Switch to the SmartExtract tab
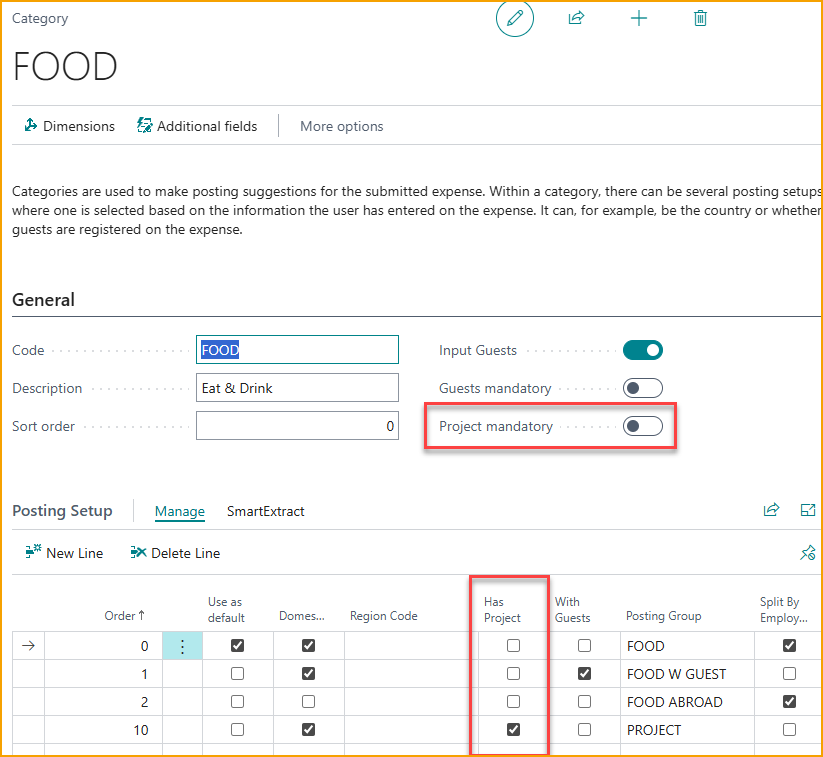823x757 pixels. coord(265,511)
